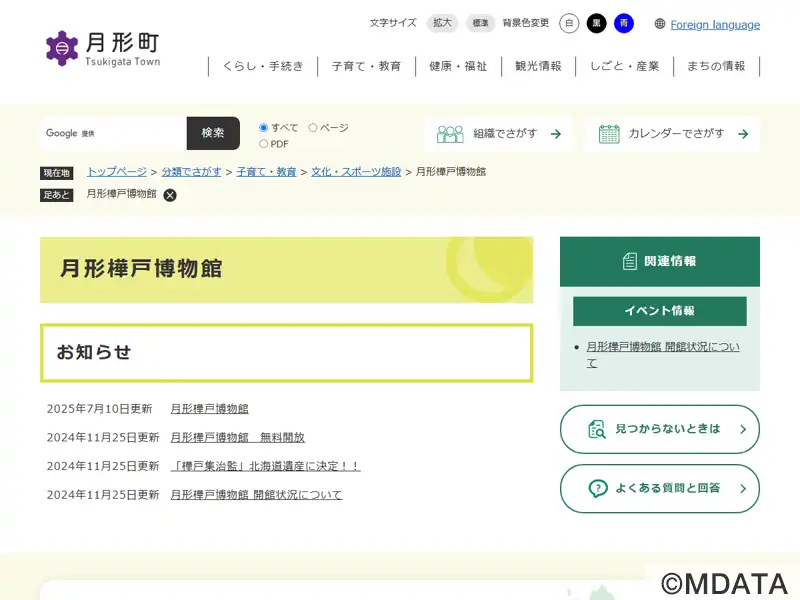This screenshot has width=800, height=600.
Task: Open the まちの情報 menu item
Action: click(716, 66)
